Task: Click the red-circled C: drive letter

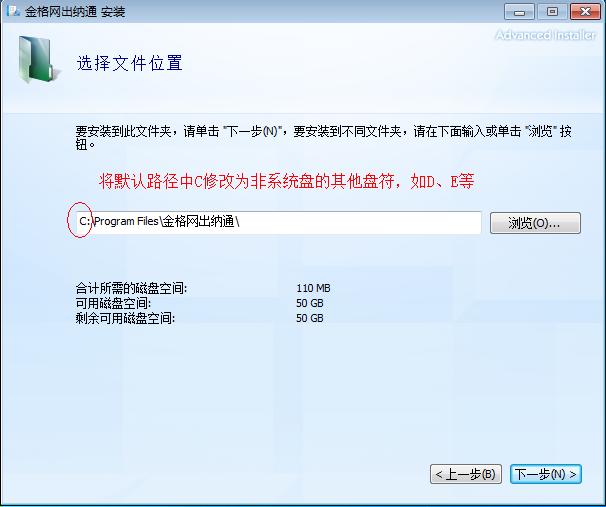Action: click(x=84, y=222)
